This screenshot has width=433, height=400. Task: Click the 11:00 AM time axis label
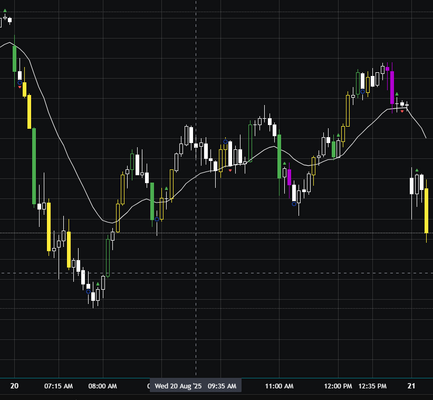(279, 386)
